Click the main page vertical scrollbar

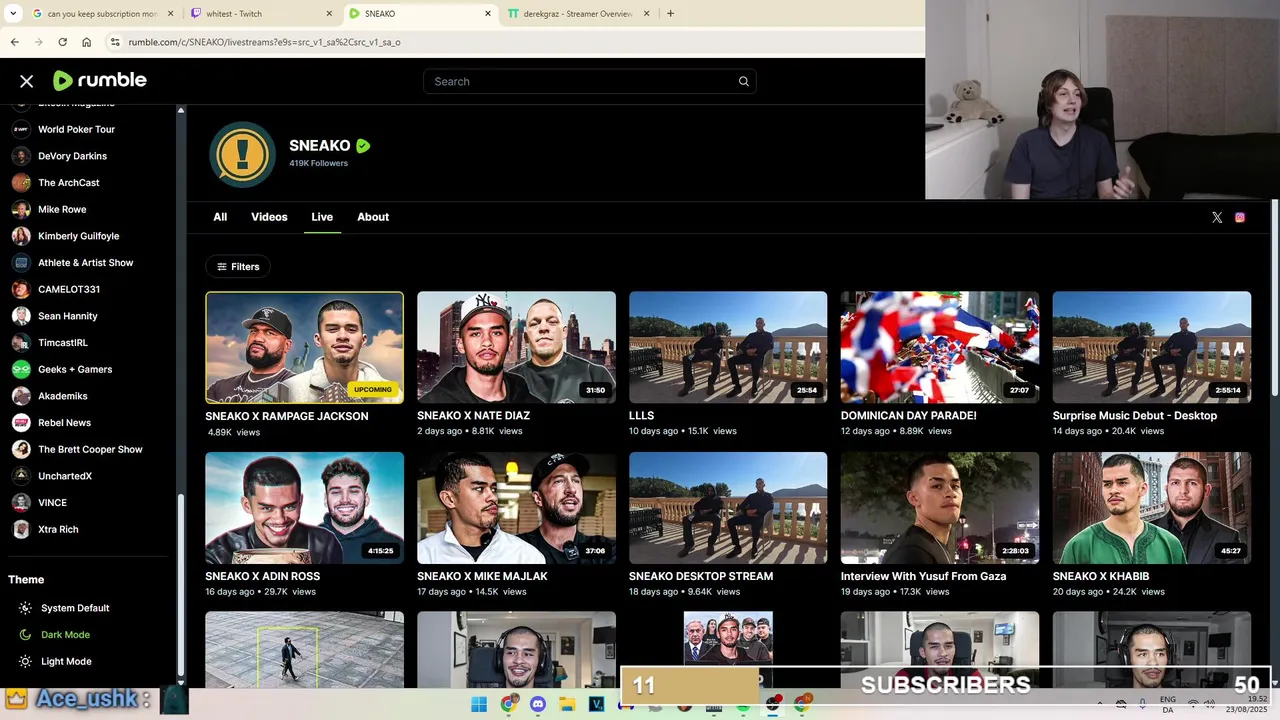coord(1274,300)
